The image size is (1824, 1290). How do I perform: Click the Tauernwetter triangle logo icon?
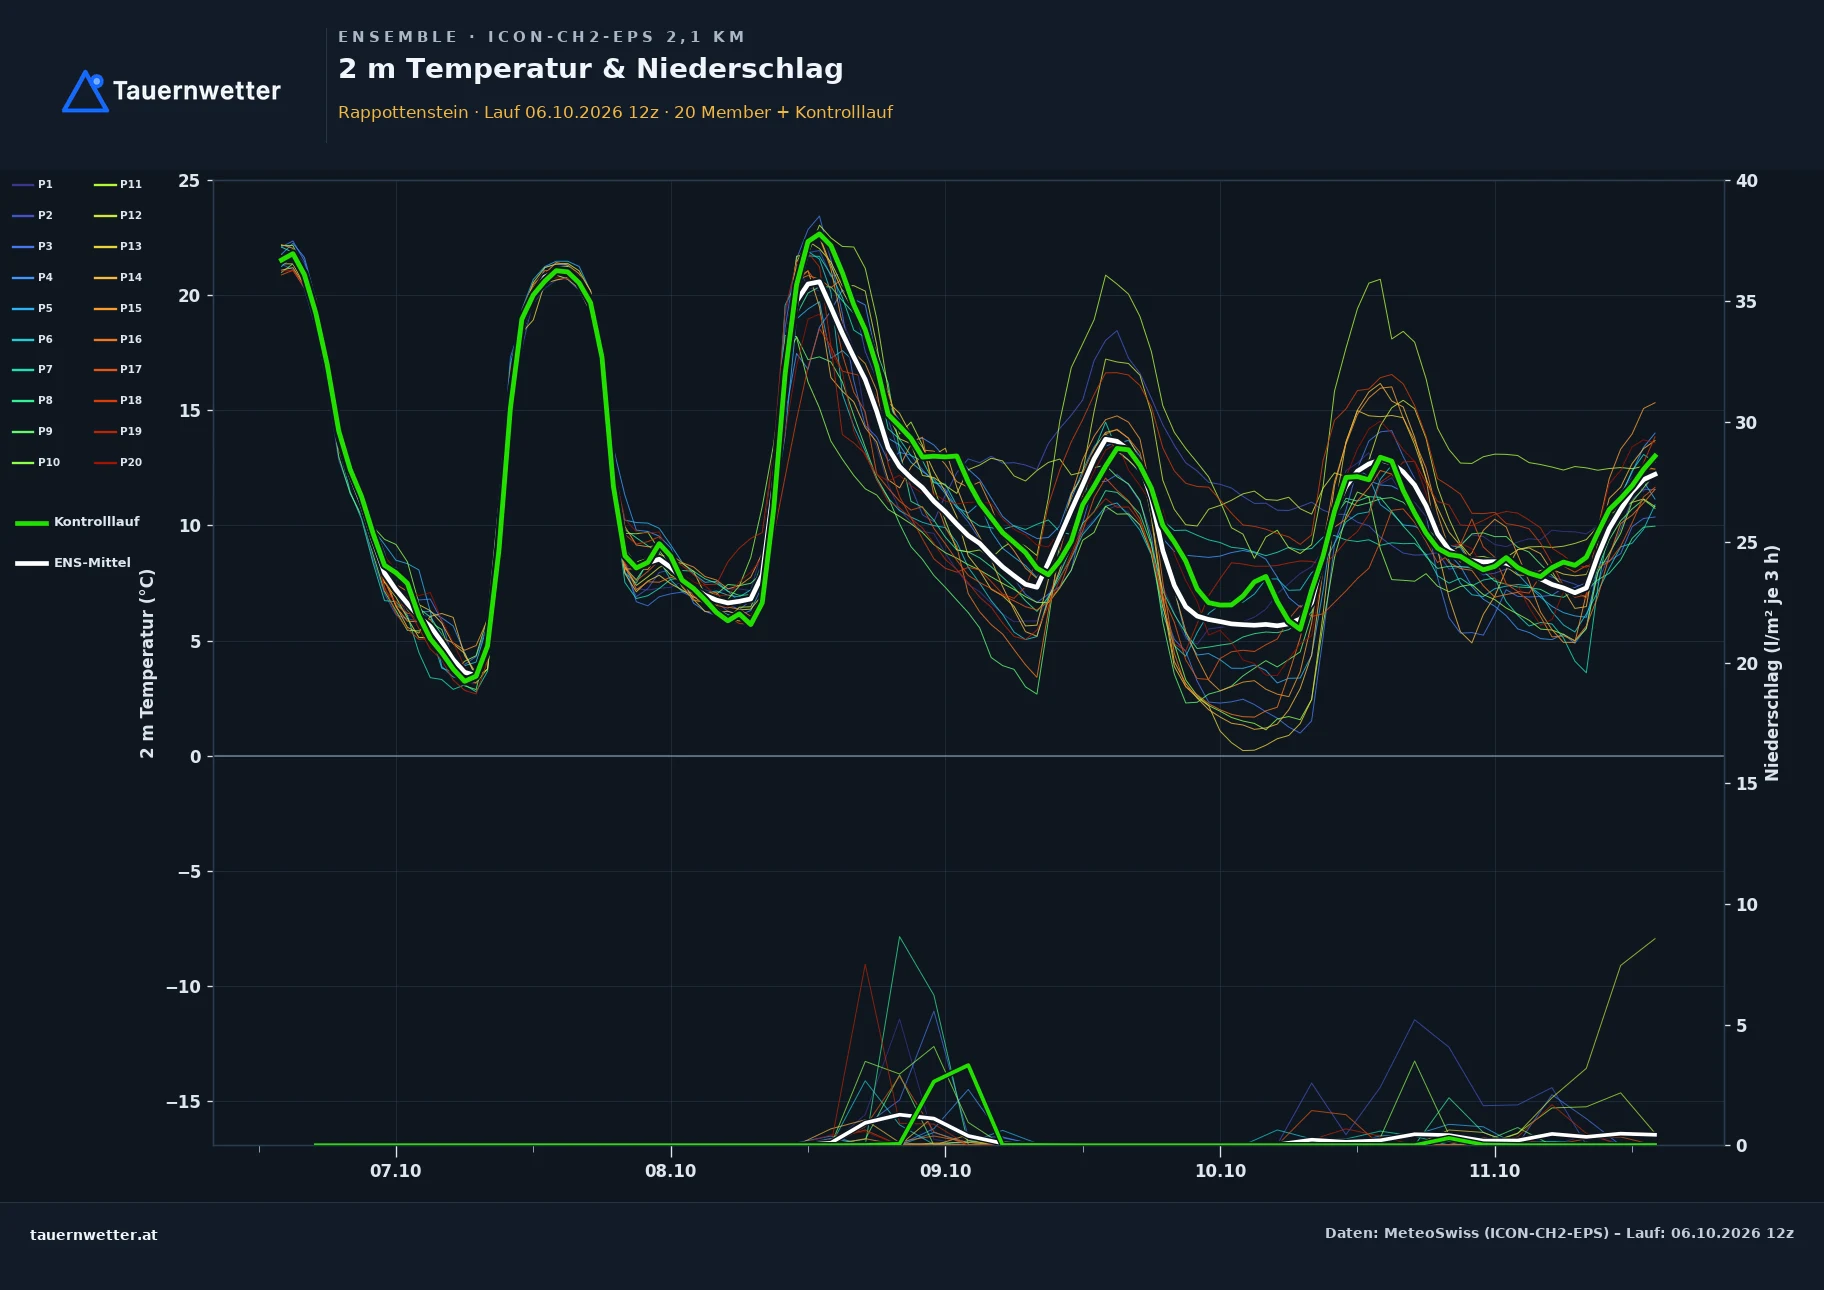click(x=85, y=91)
